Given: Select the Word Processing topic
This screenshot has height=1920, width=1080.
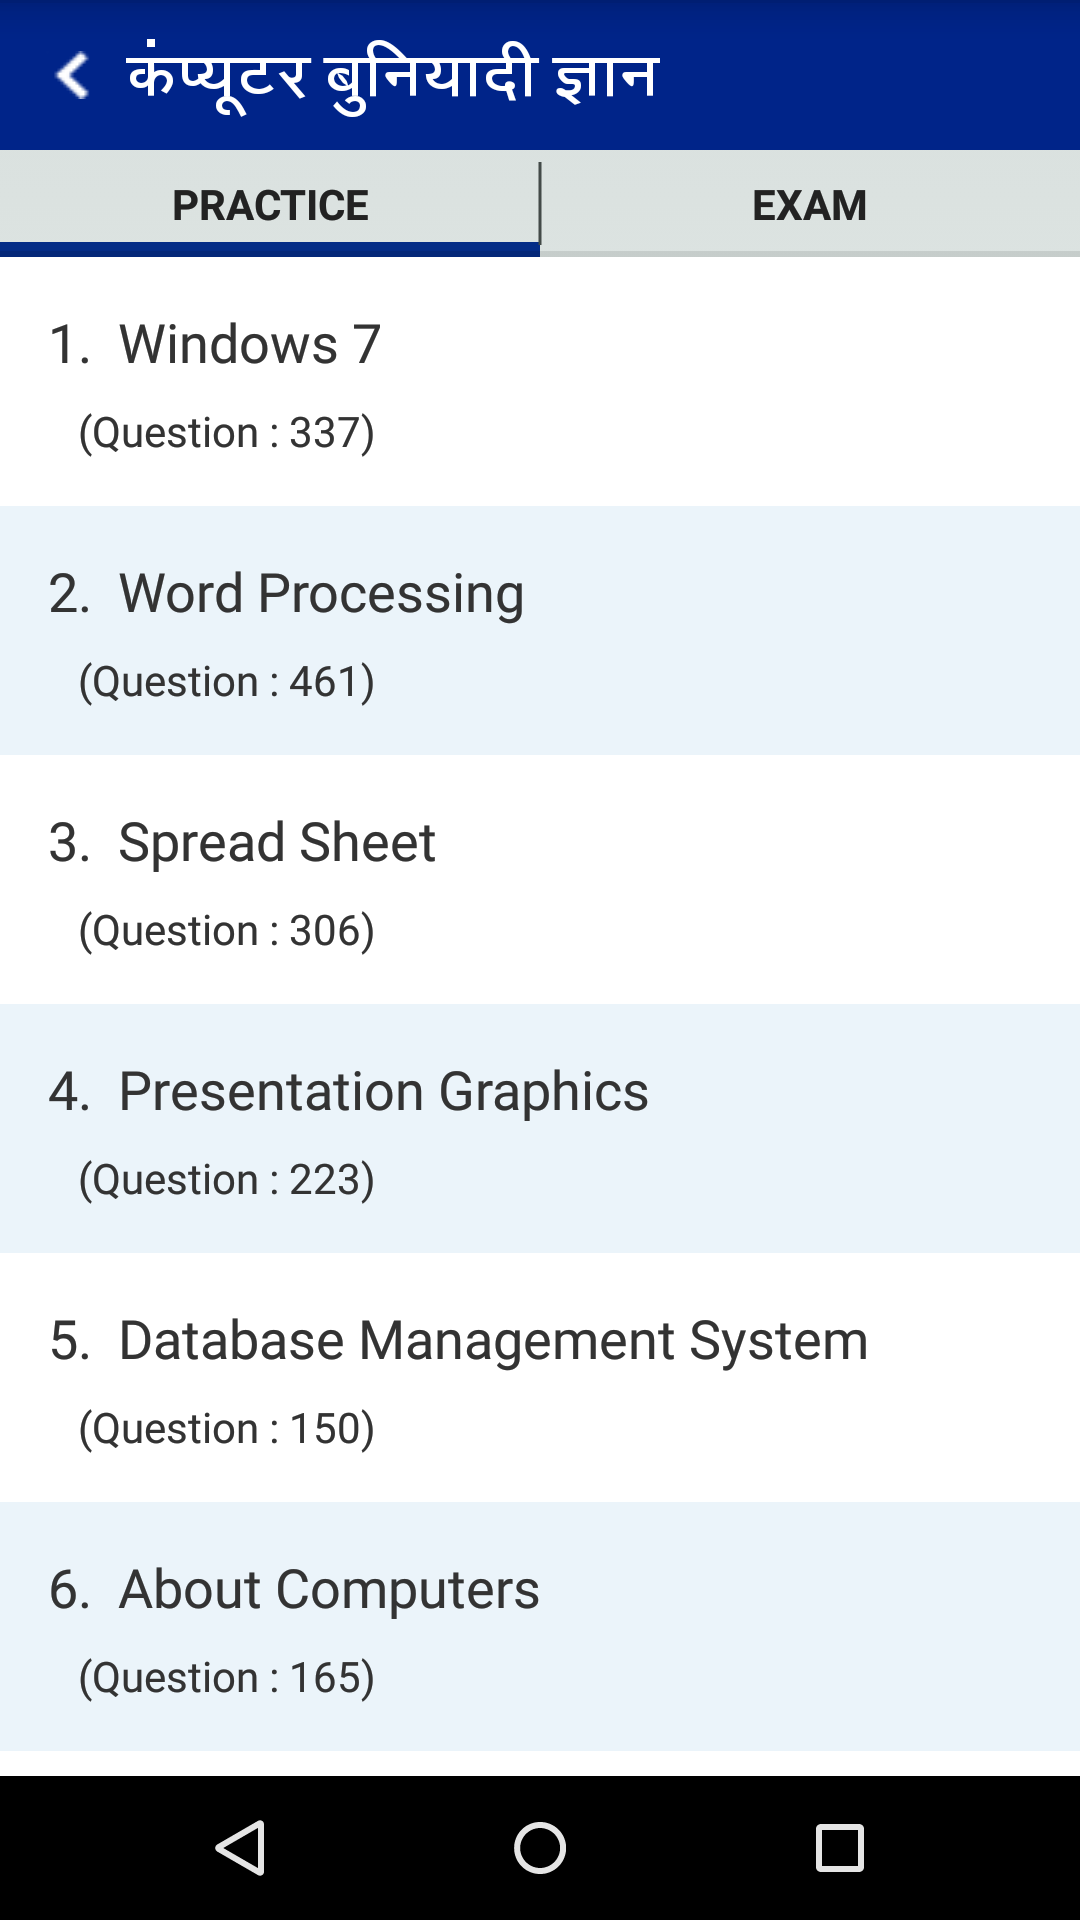Looking at the screenshot, I should tap(321, 594).
